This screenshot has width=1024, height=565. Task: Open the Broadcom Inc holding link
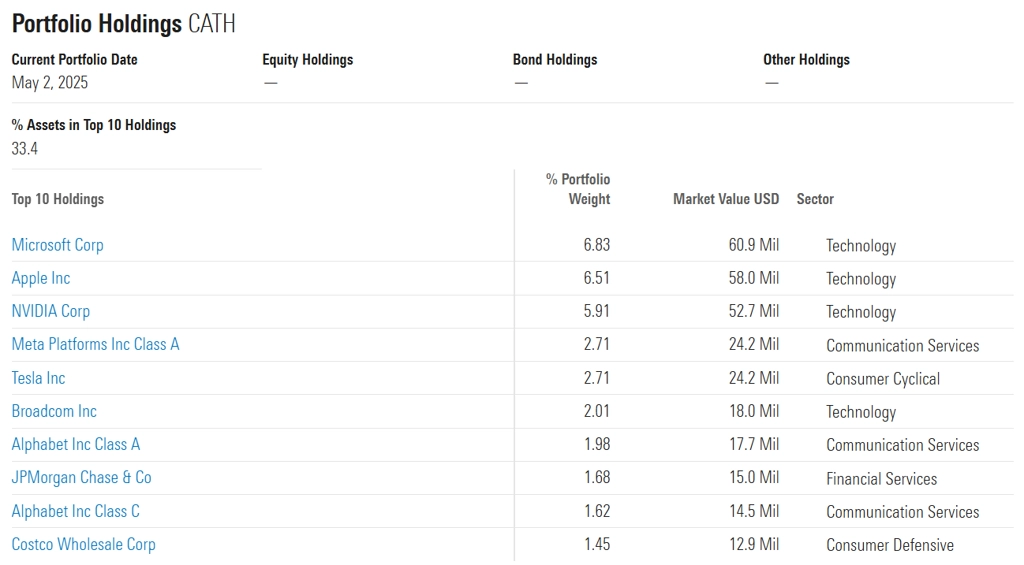(x=54, y=412)
